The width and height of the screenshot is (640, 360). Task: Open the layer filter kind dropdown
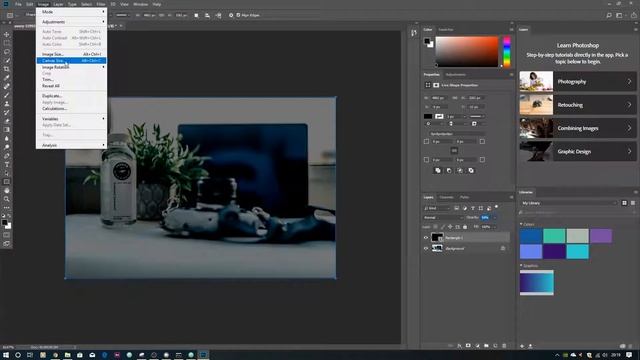pos(437,208)
